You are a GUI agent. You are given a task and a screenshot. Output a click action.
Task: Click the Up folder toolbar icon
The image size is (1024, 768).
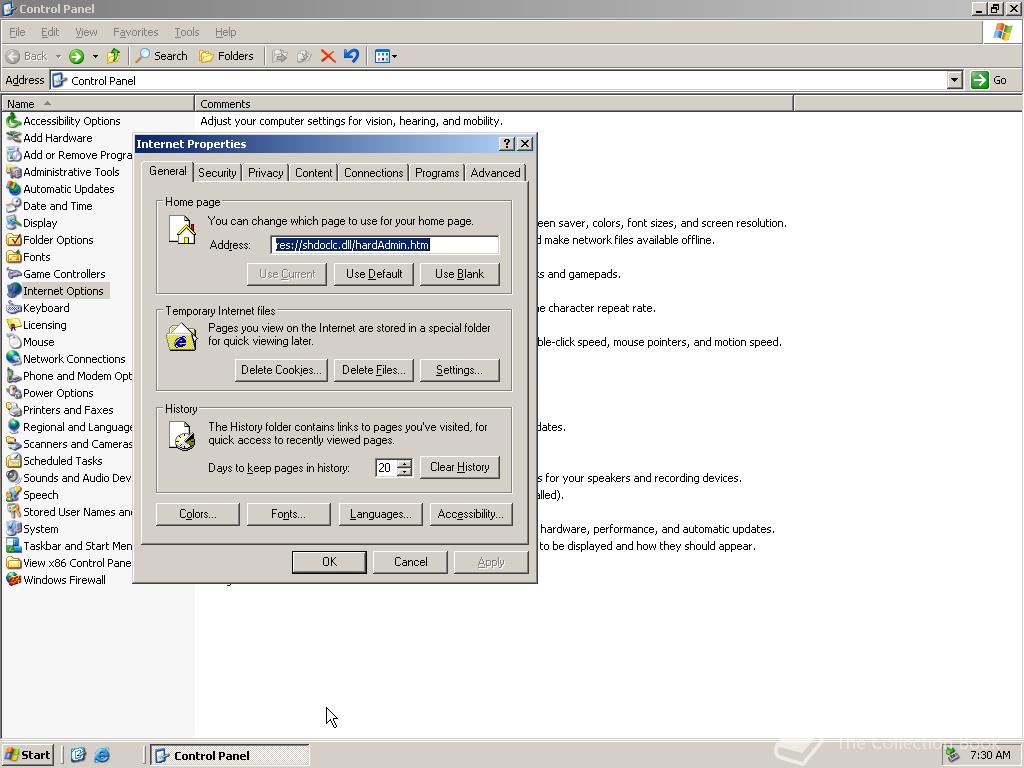coord(114,56)
